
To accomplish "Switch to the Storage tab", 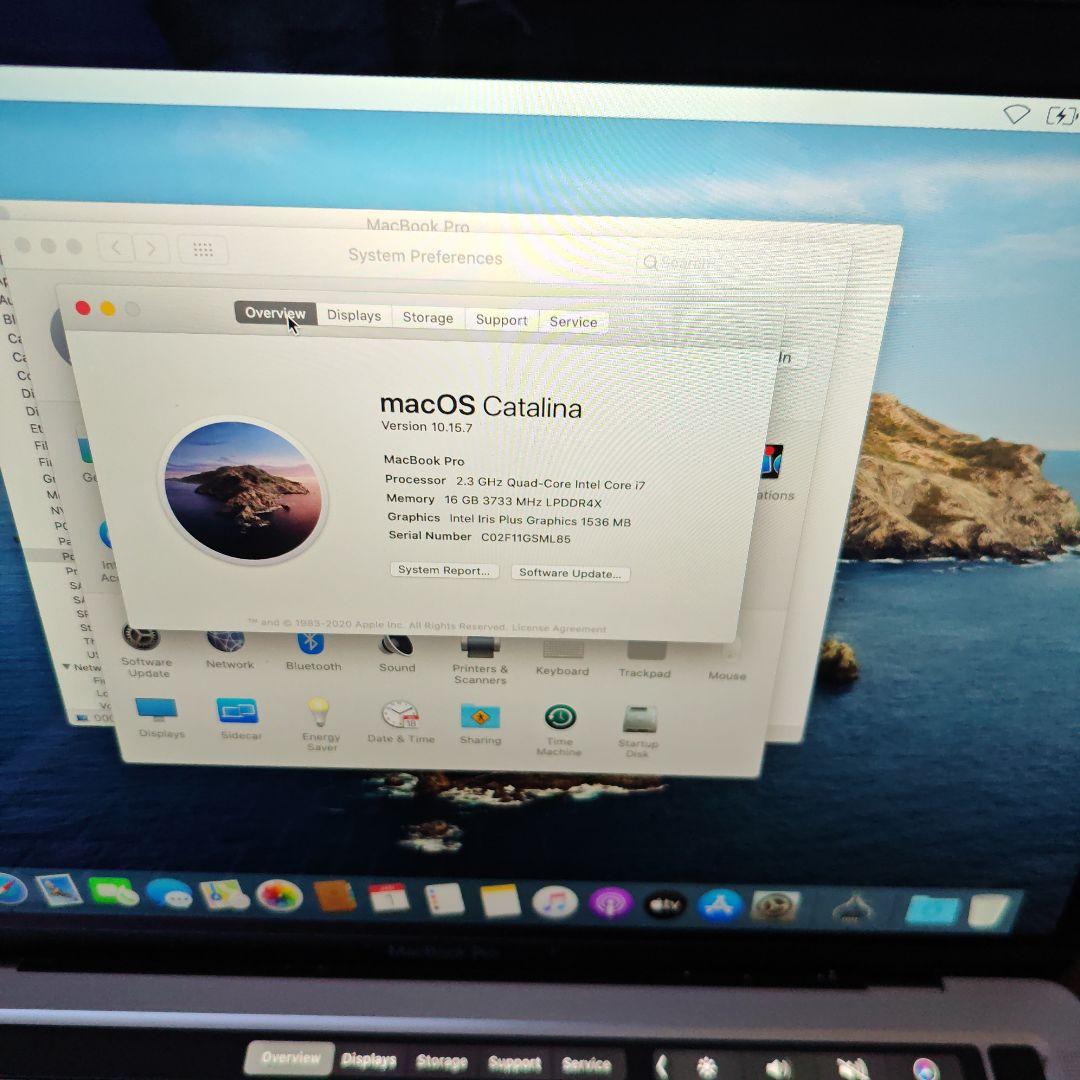I will point(427,317).
